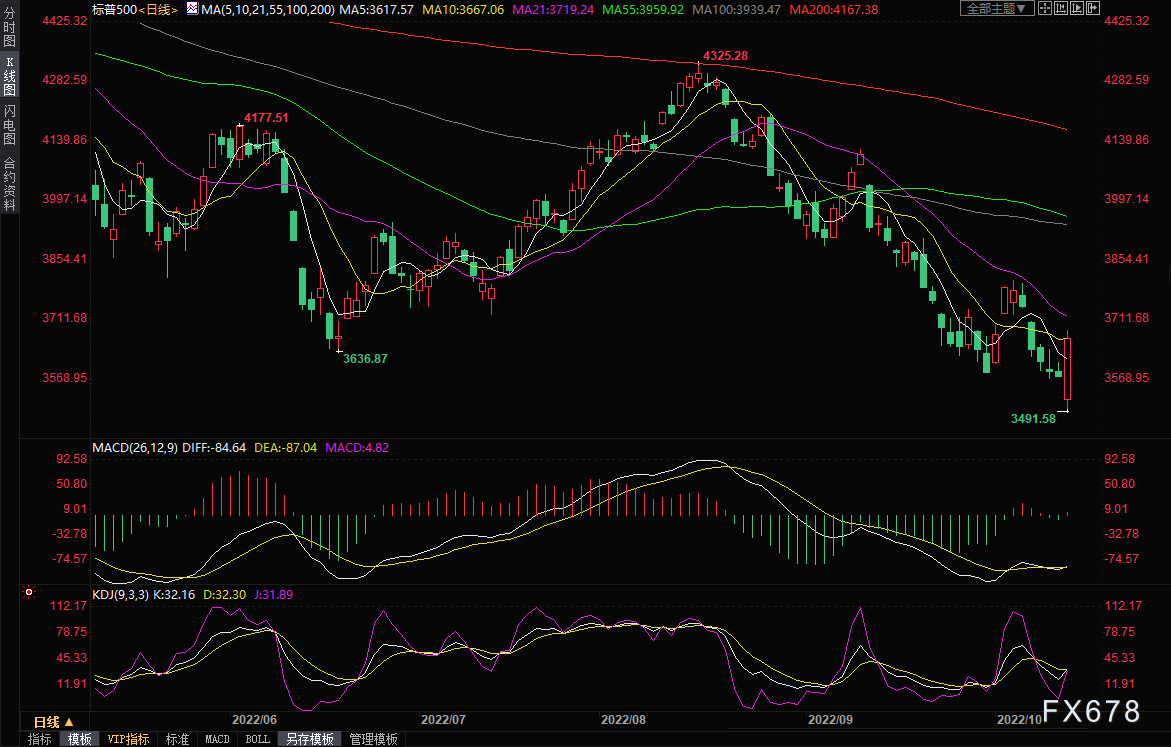Switch to K线图 view tab
Screen dimensions: 1171x747
(9, 76)
